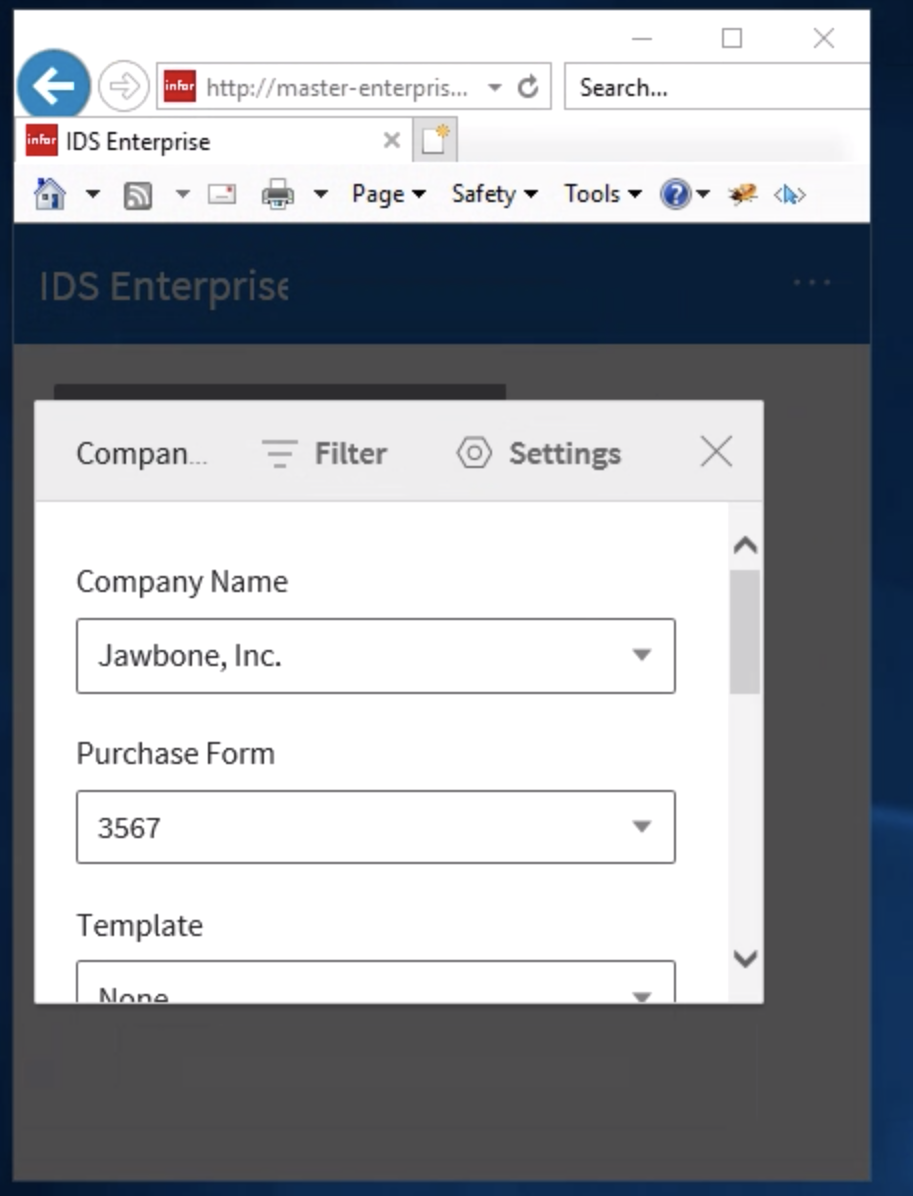Click the browser Forward arrow button
Viewport: 913px width, 1196px height.
point(124,86)
